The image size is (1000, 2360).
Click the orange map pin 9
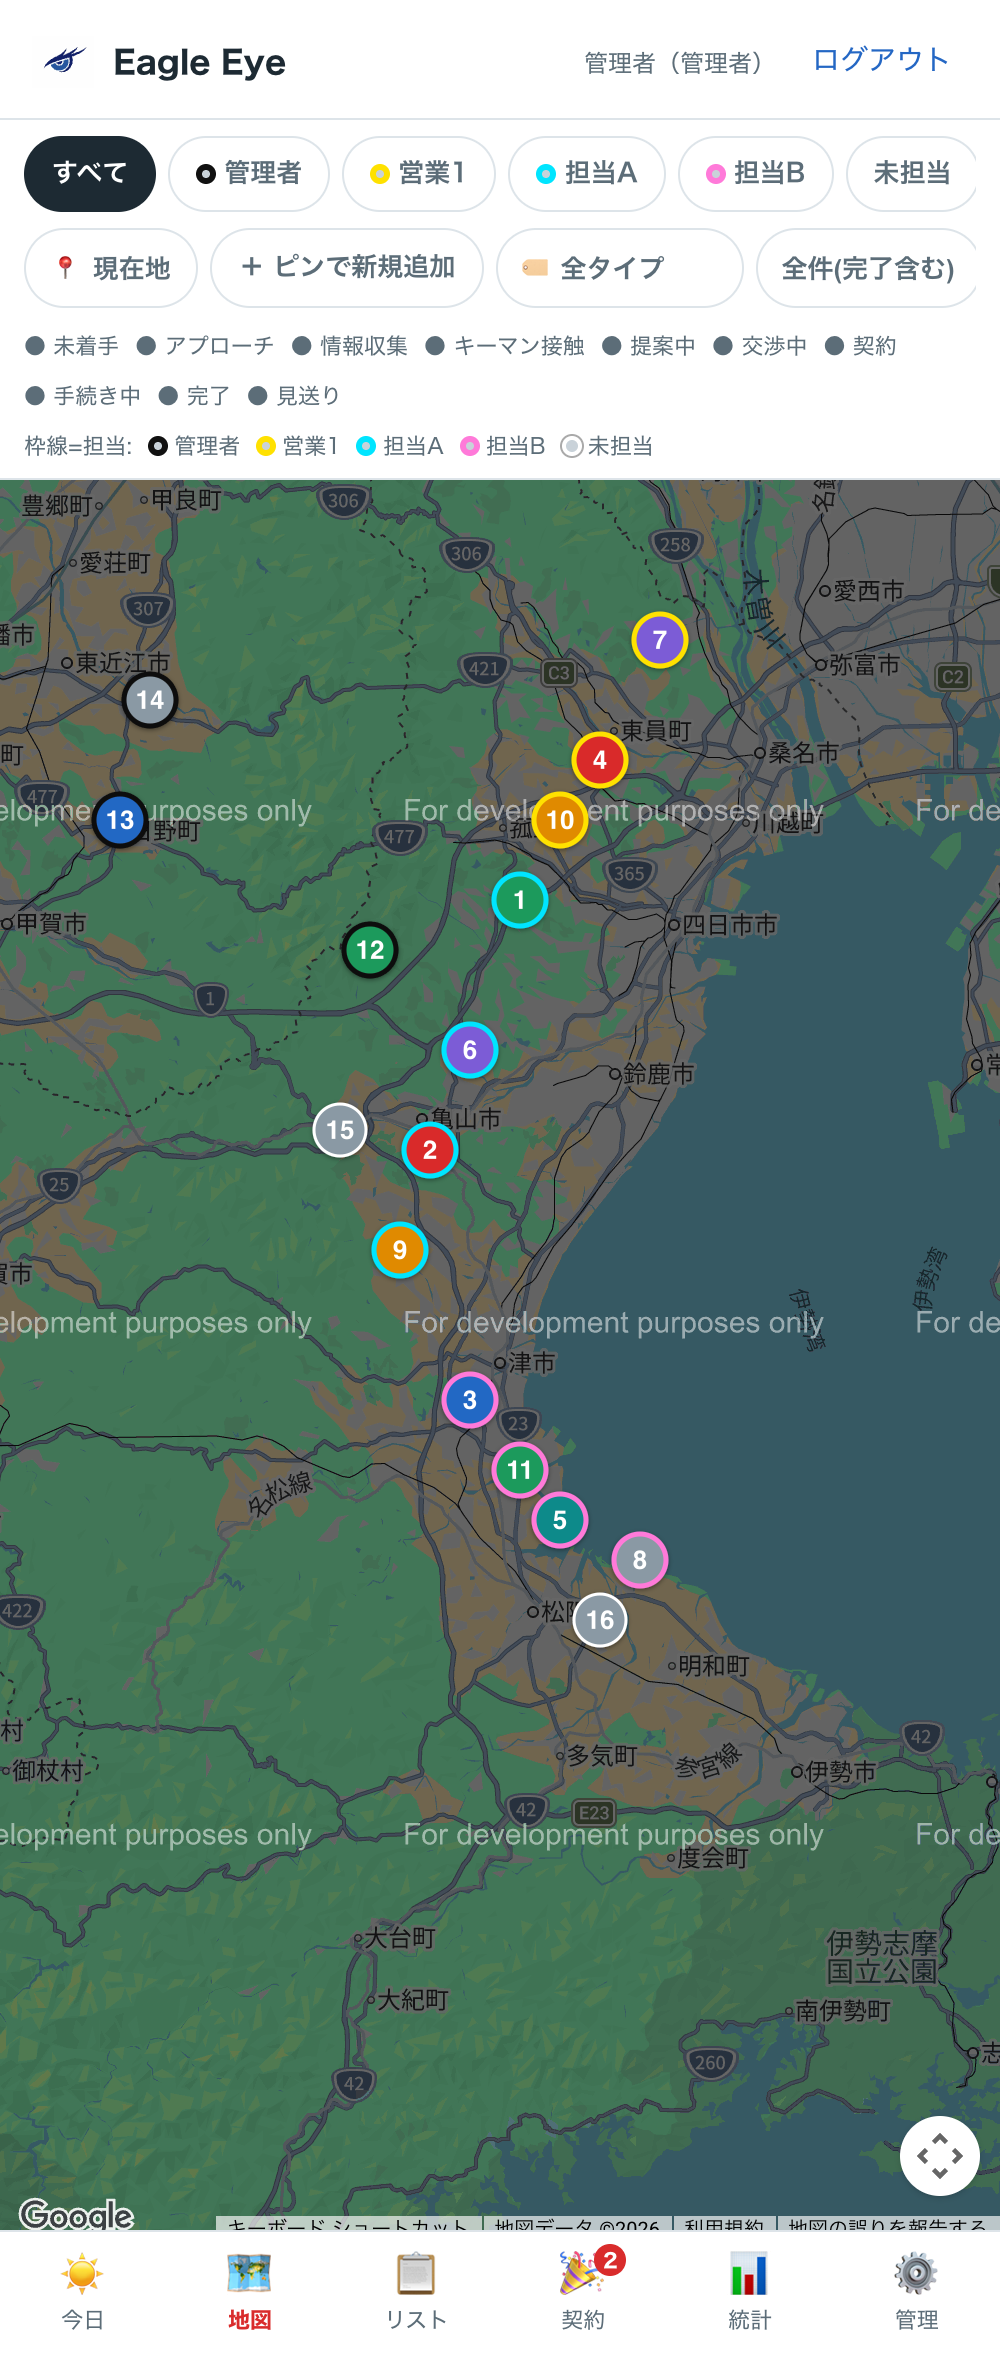coord(400,1250)
